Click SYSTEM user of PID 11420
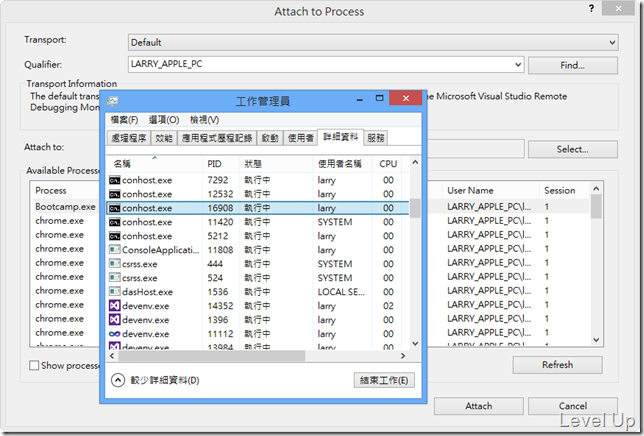Screen dimensions: 644x436 click(x=335, y=222)
